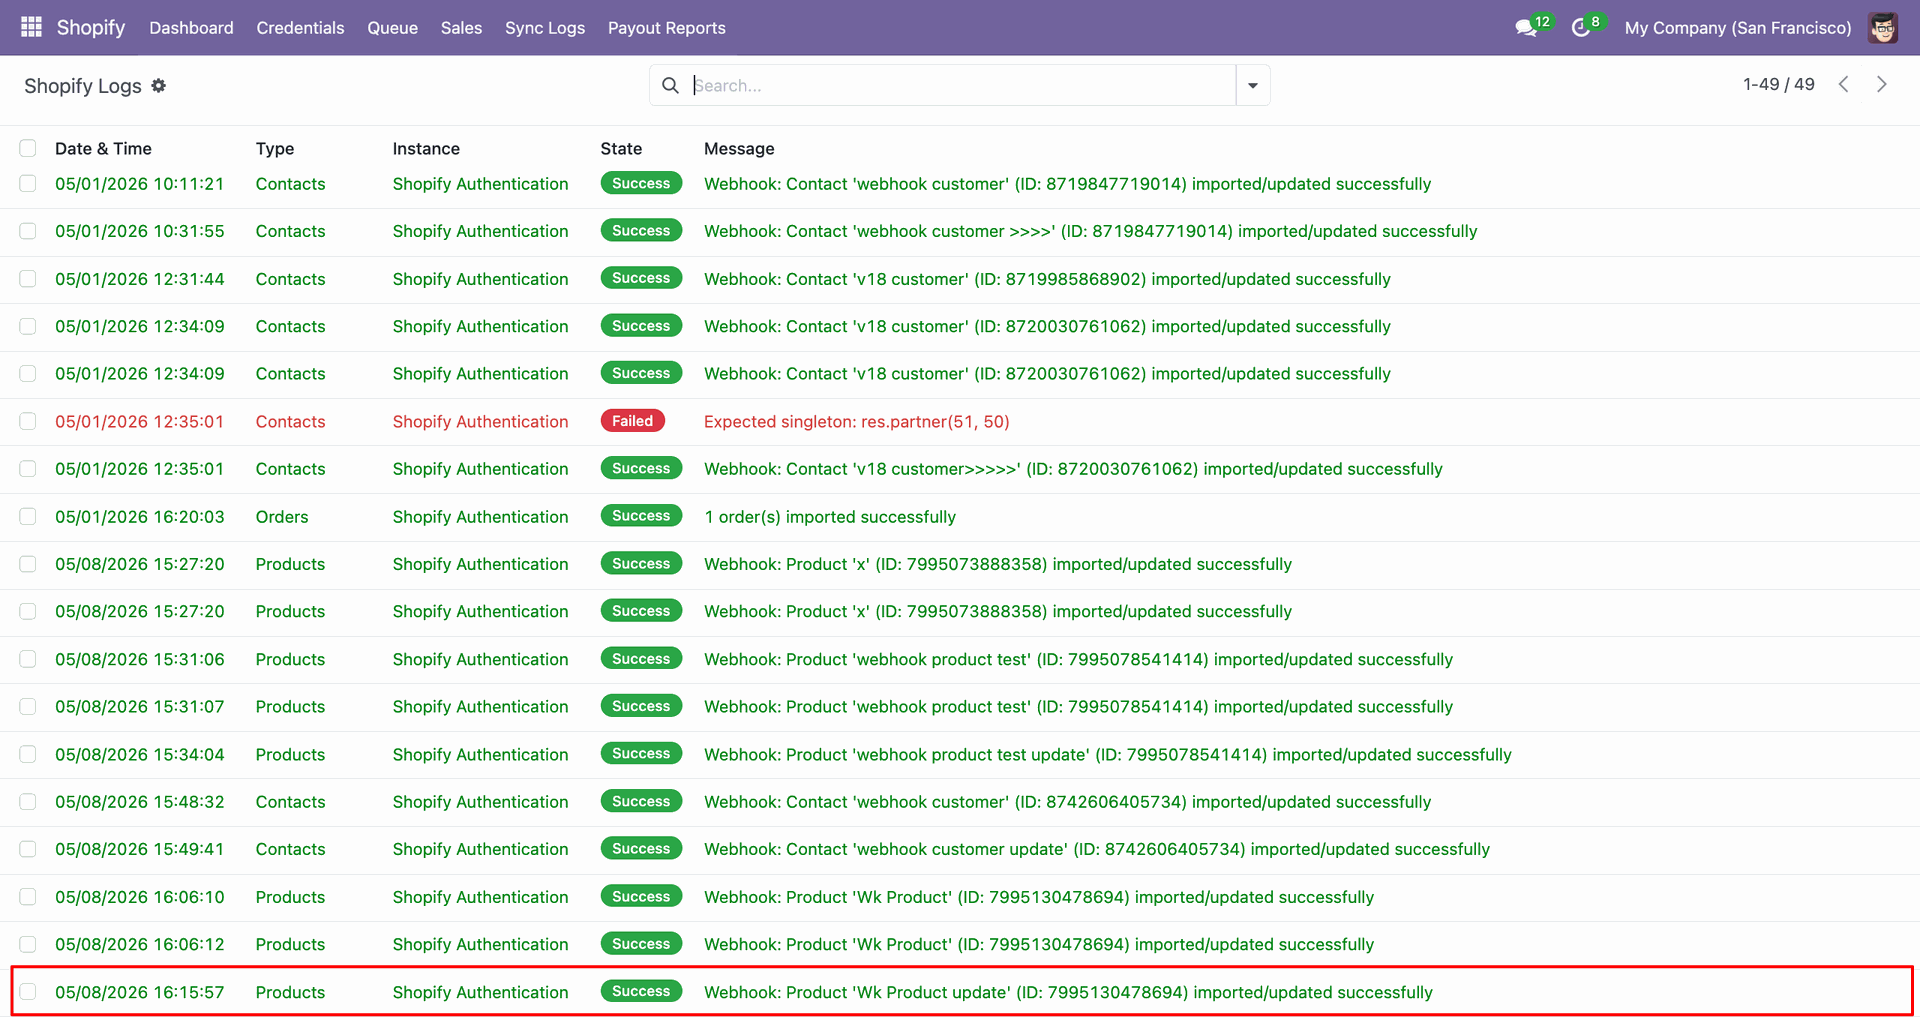Sort by the Type column header
The image size is (1920, 1017).
(275, 148)
